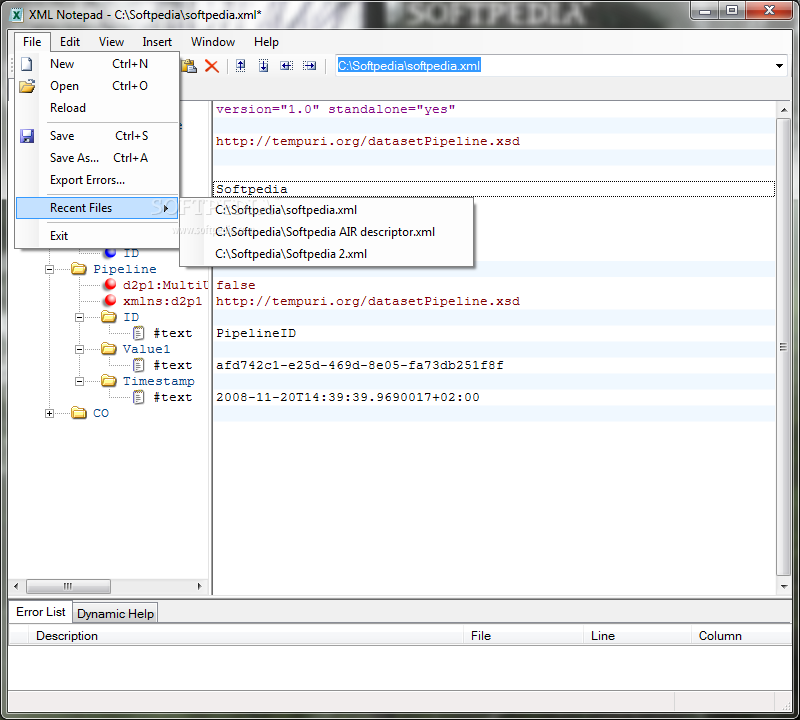Click the Value1 folder icon

[109, 349]
